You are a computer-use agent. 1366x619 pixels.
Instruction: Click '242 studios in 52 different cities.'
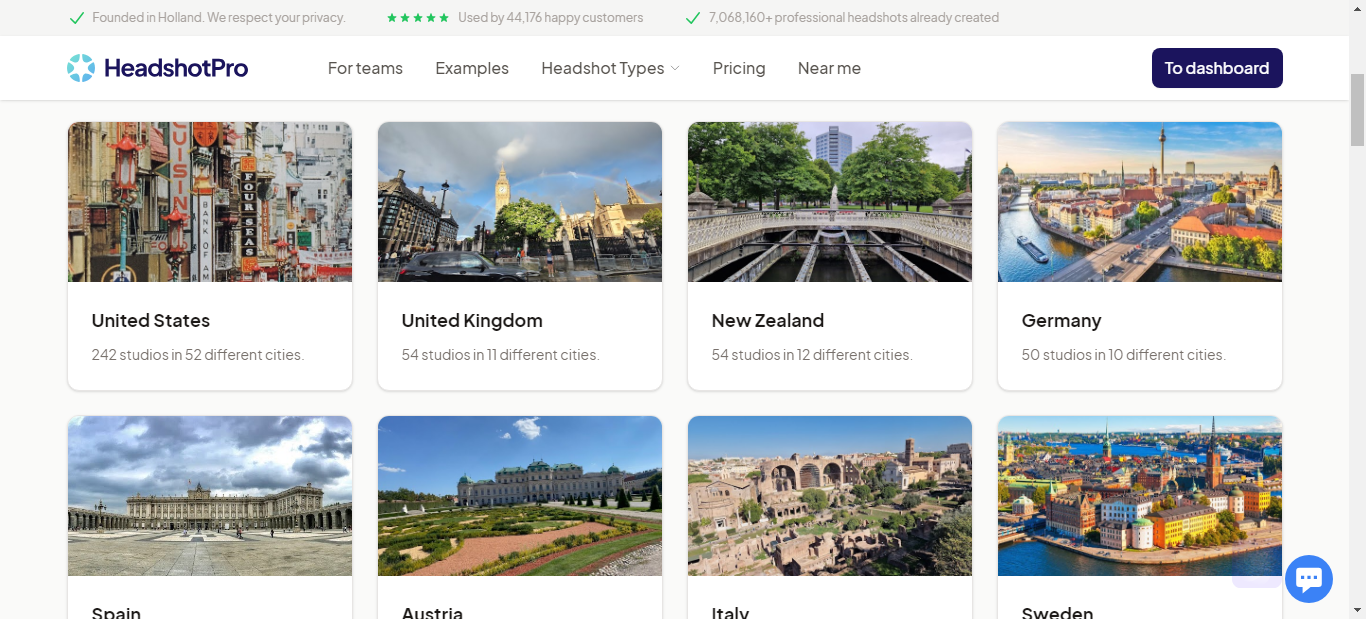(x=198, y=355)
